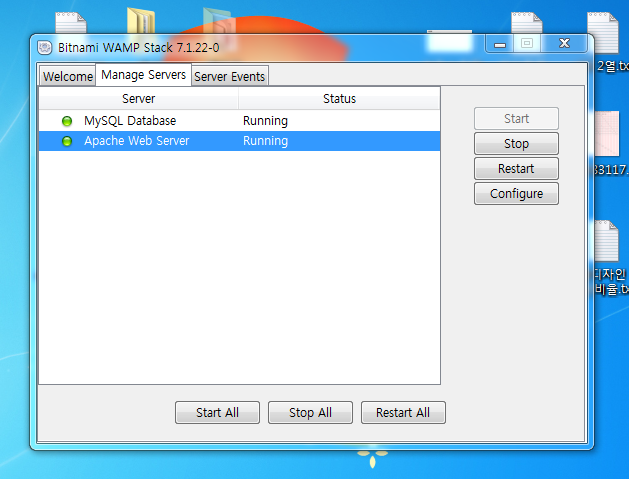
Task: Click the disabled Start button
Action: 516,118
